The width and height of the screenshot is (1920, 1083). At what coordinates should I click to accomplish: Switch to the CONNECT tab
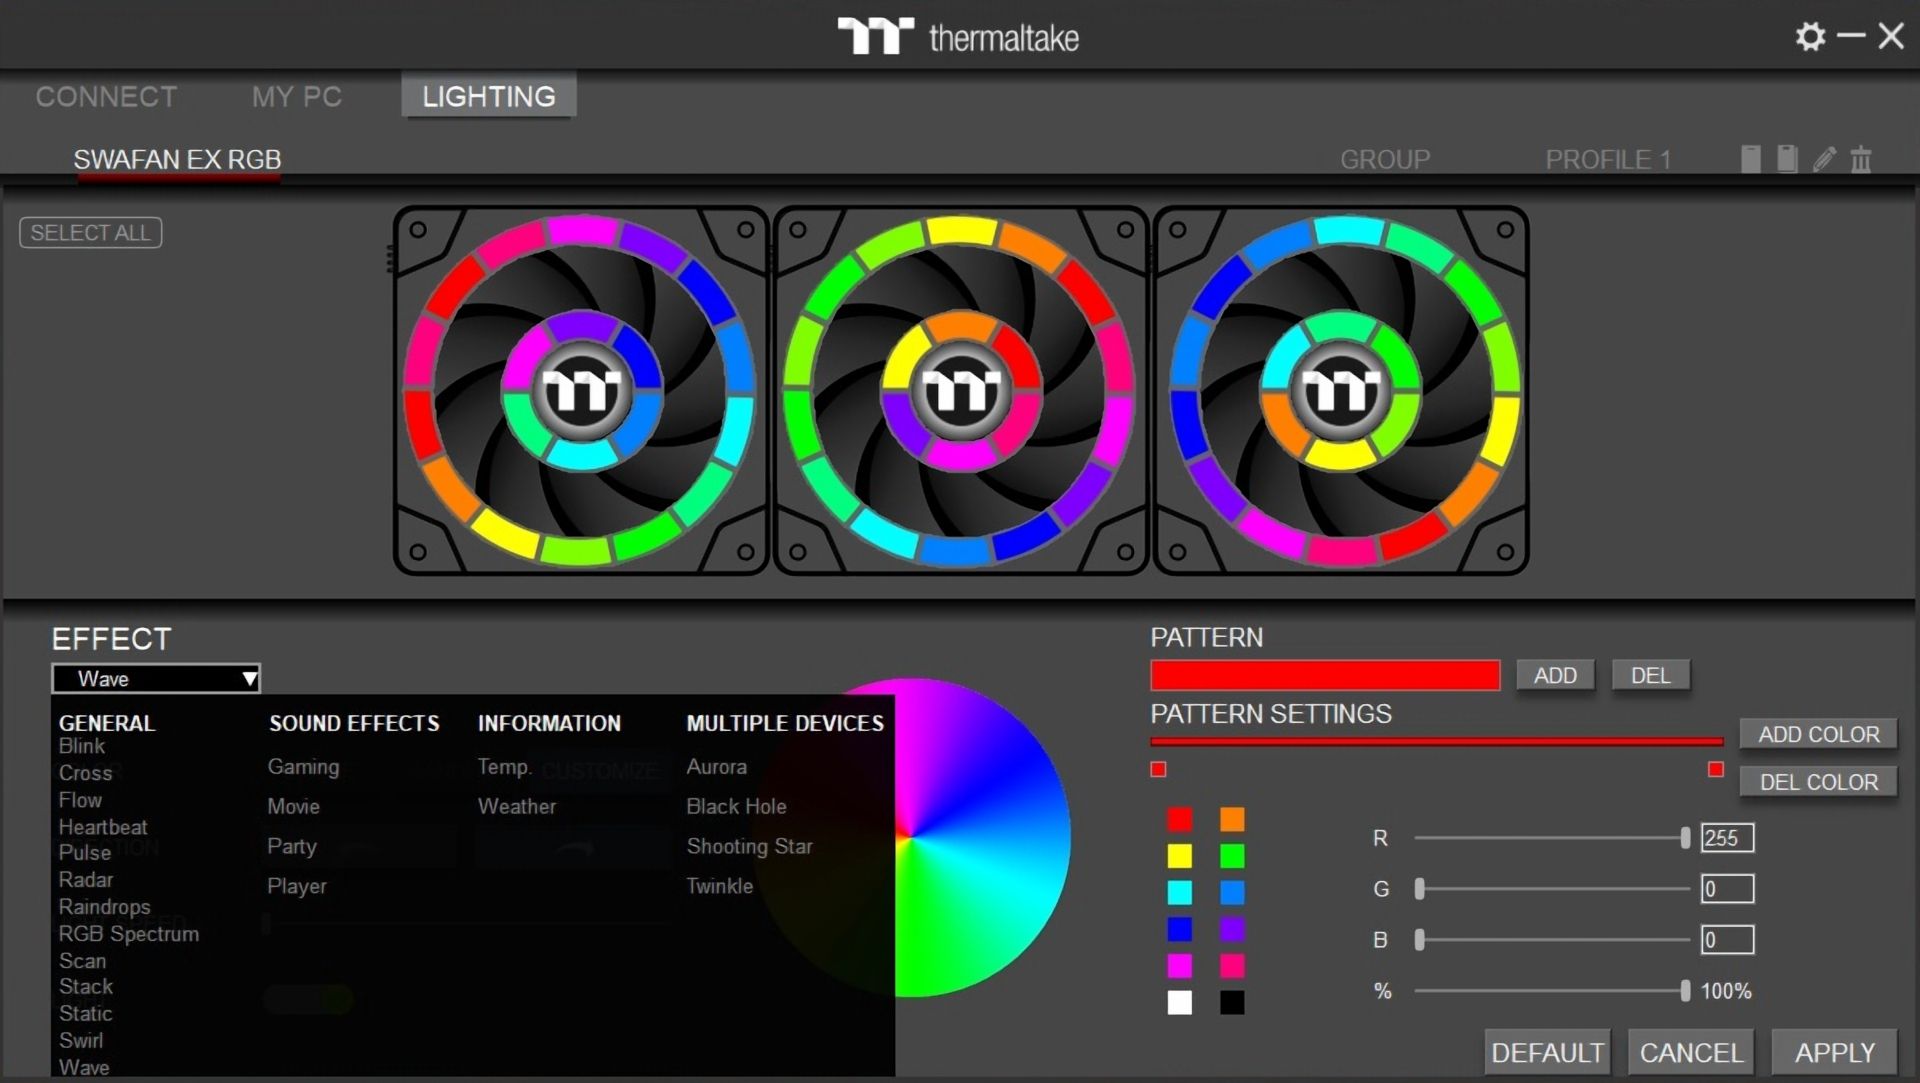coord(106,97)
